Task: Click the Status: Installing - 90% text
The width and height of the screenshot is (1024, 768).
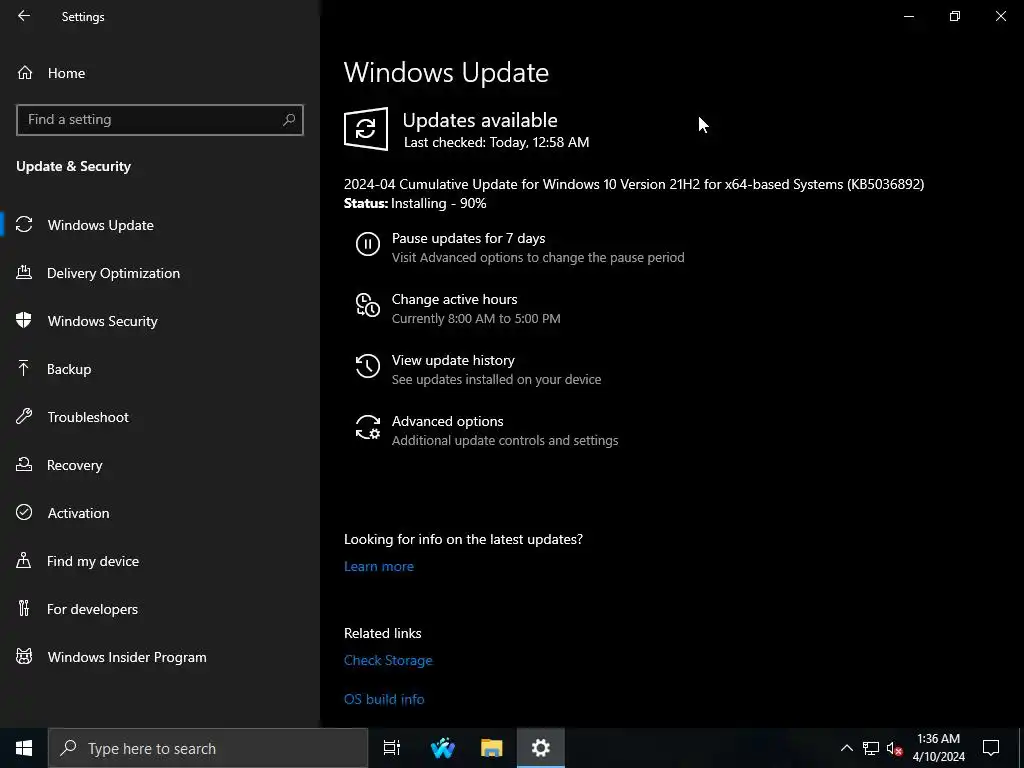Action: point(415,203)
